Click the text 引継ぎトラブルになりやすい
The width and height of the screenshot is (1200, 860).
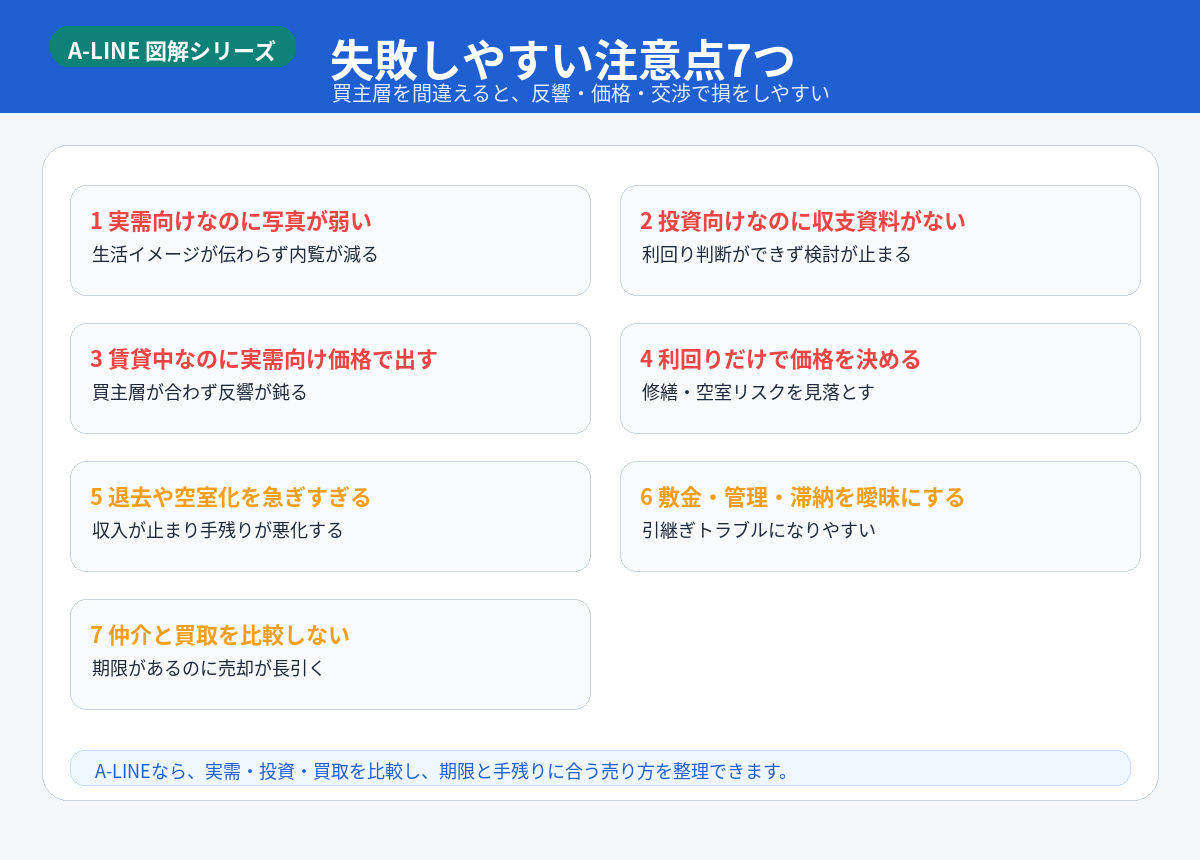click(x=759, y=530)
